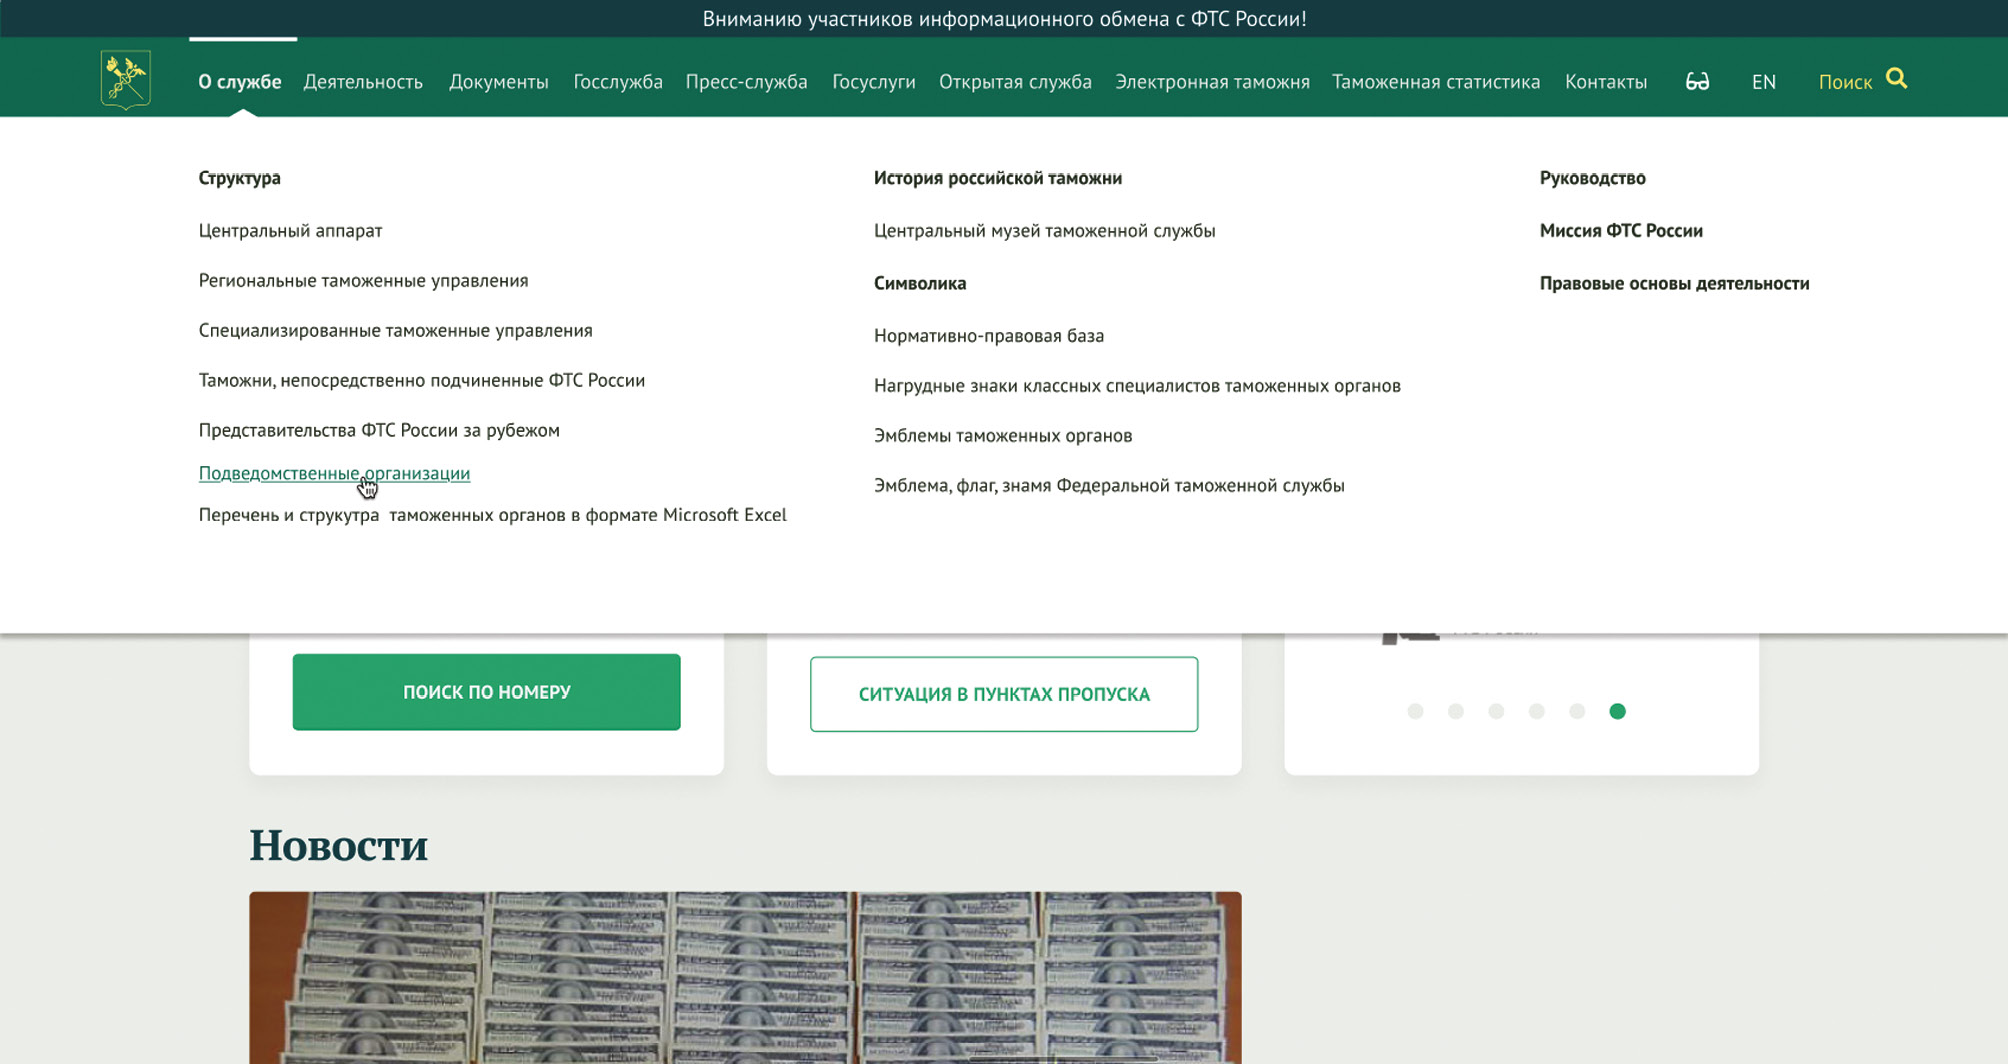Open Эмблемы таможенных органов link
Image resolution: width=2008 pixels, height=1064 pixels.
[x=1002, y=436]
